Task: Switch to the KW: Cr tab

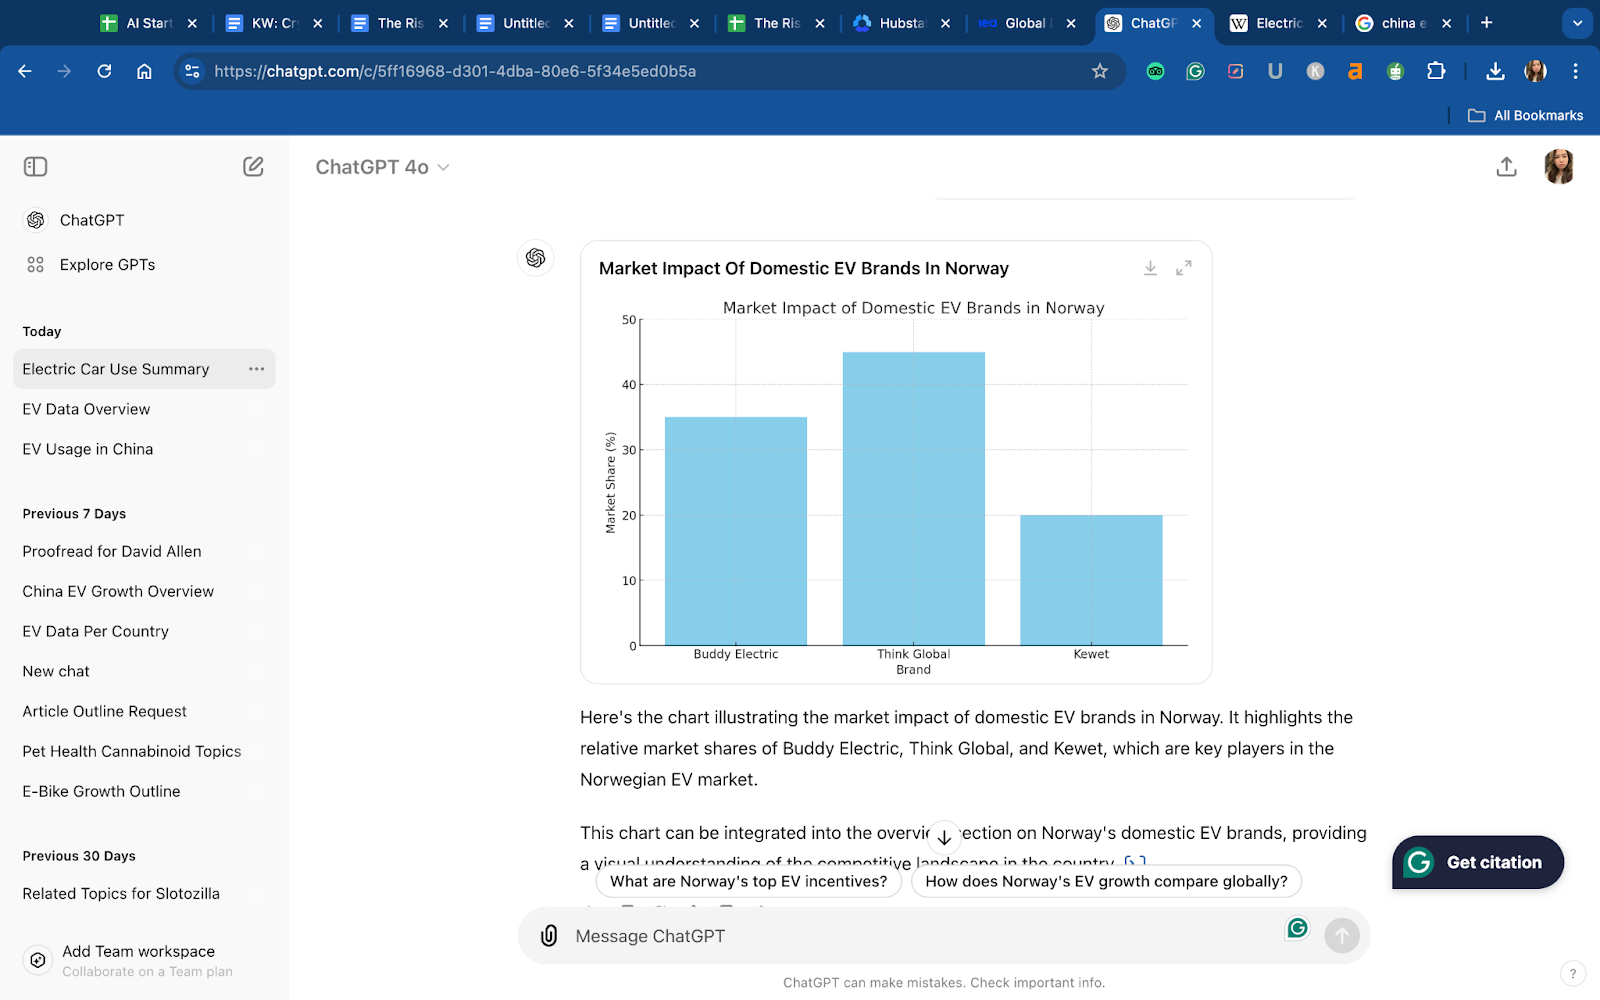Action: pyautogui.click(x=274, y=23)
